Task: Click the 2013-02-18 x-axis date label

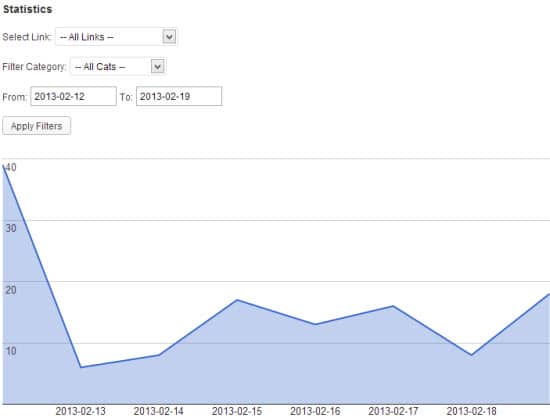Action: click(x=471, y=411)
